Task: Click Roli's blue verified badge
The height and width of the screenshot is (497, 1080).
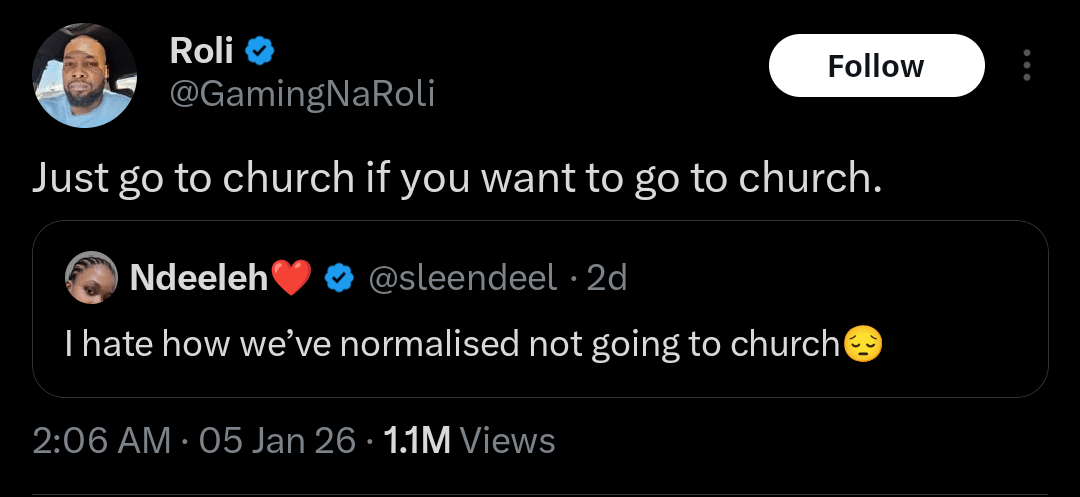Action: click(261, 48)
